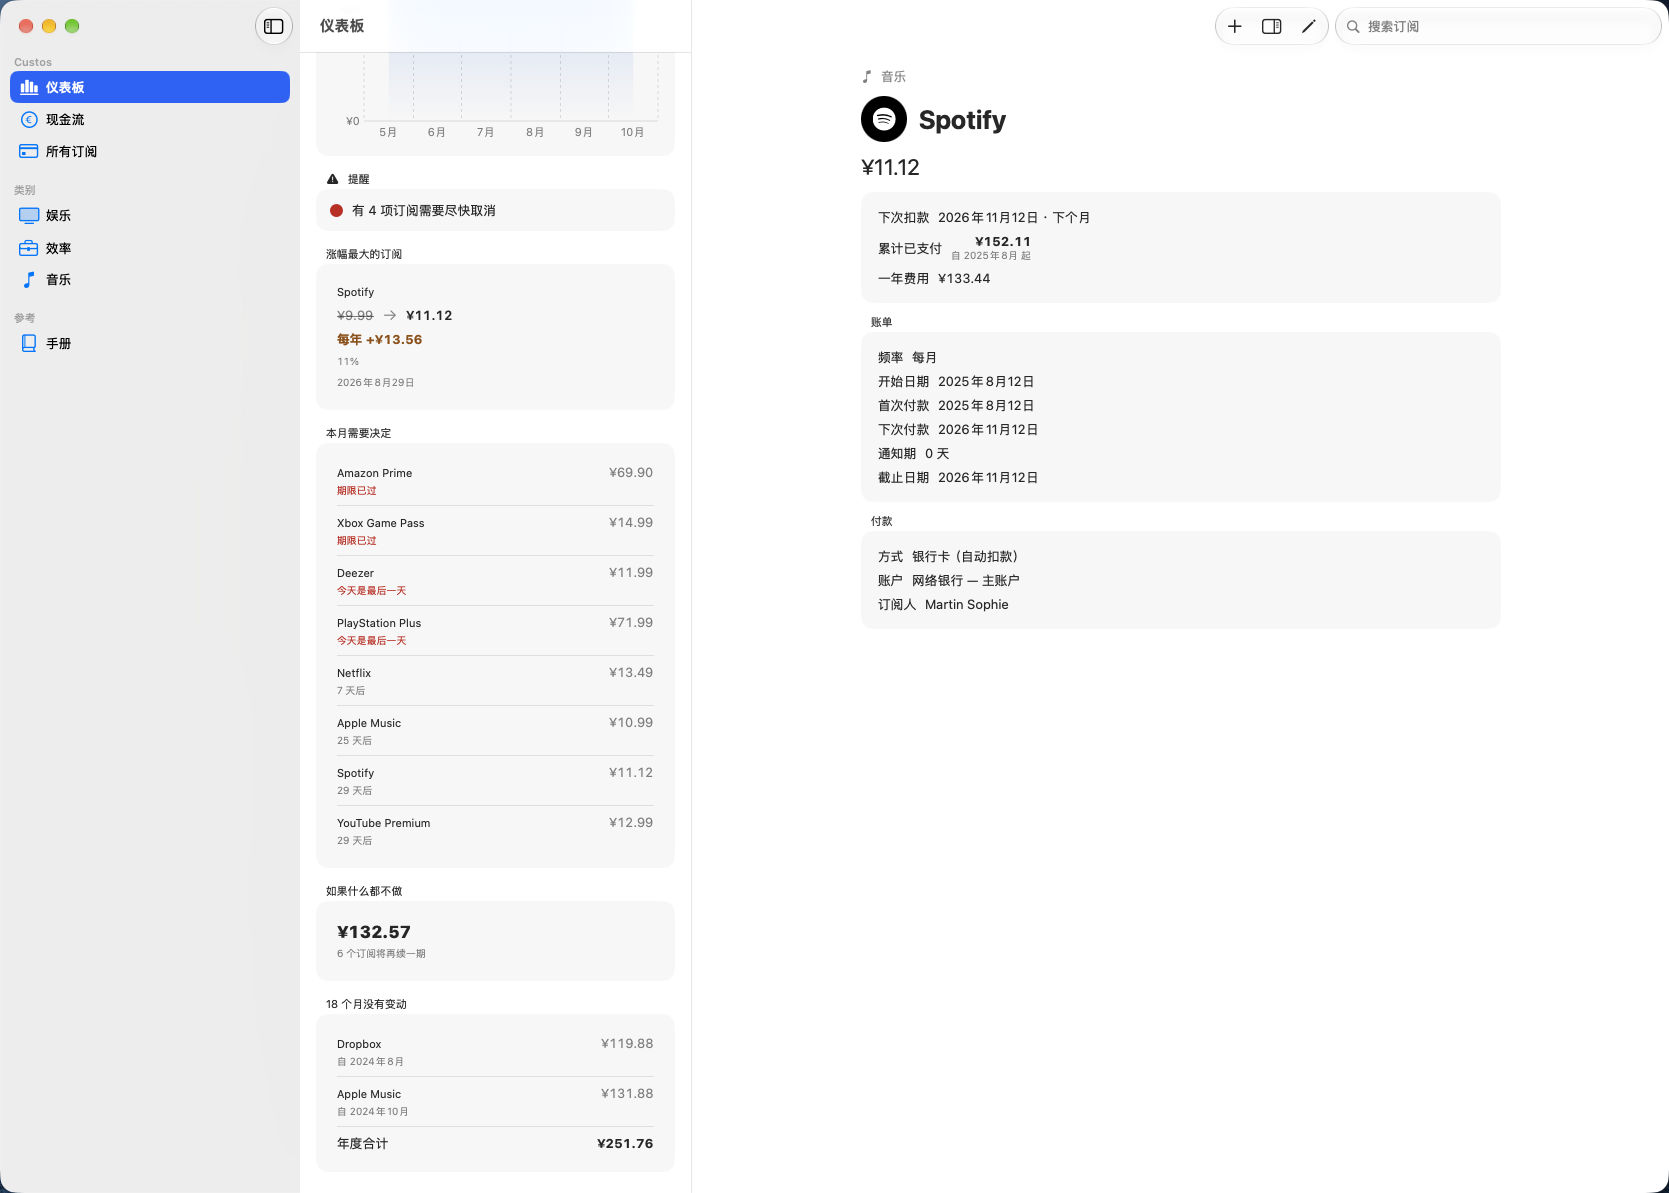
Task: Click the 仪表板 title in header
Action: [342, 26]
